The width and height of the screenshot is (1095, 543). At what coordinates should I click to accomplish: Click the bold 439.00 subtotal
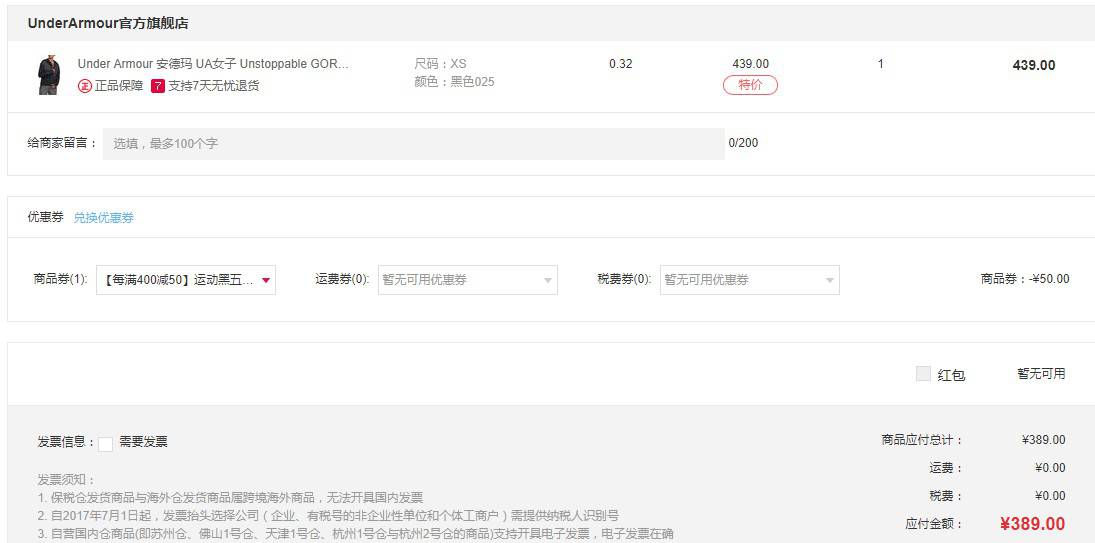[1034, 66]
